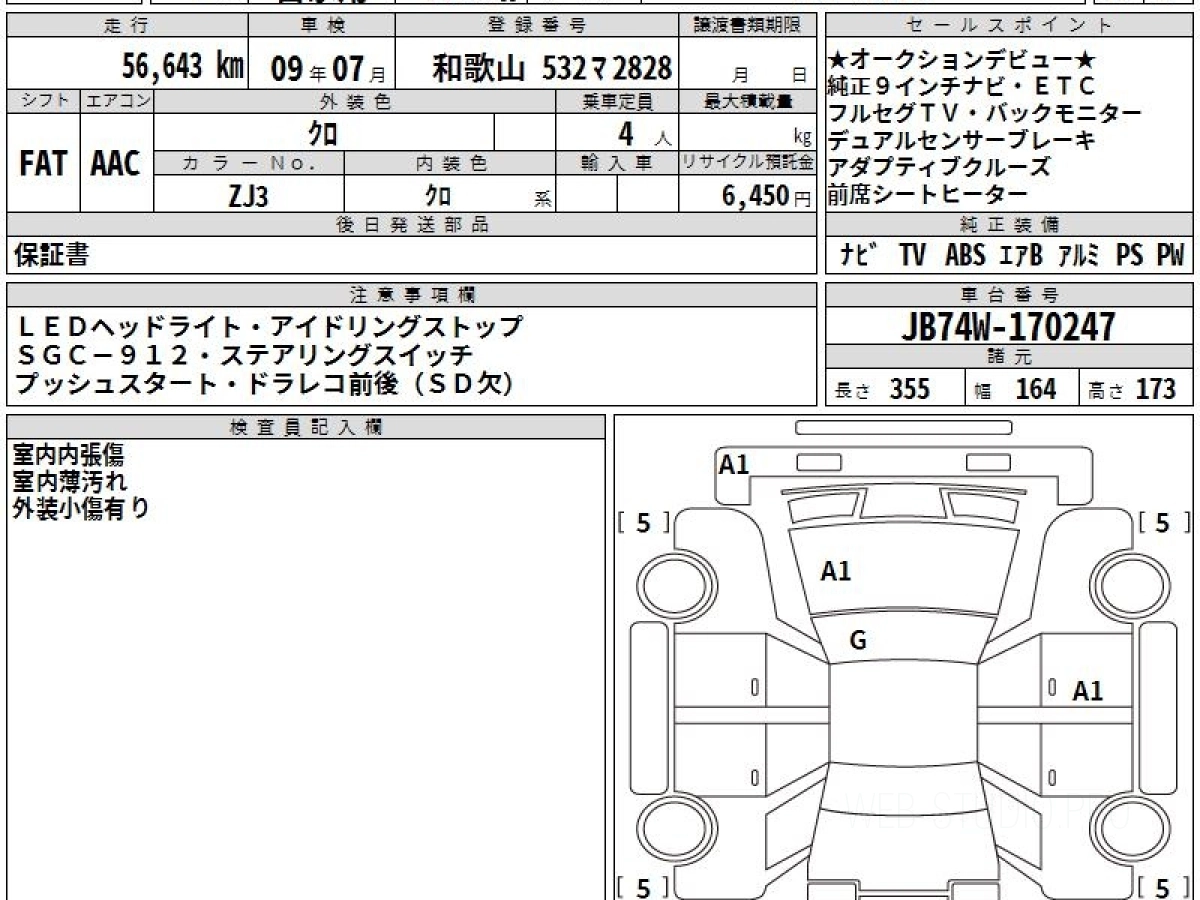The height and width of the screenshot is (900, 1200).
Task: Select the カラーNo. header
Action: (250, 163)
